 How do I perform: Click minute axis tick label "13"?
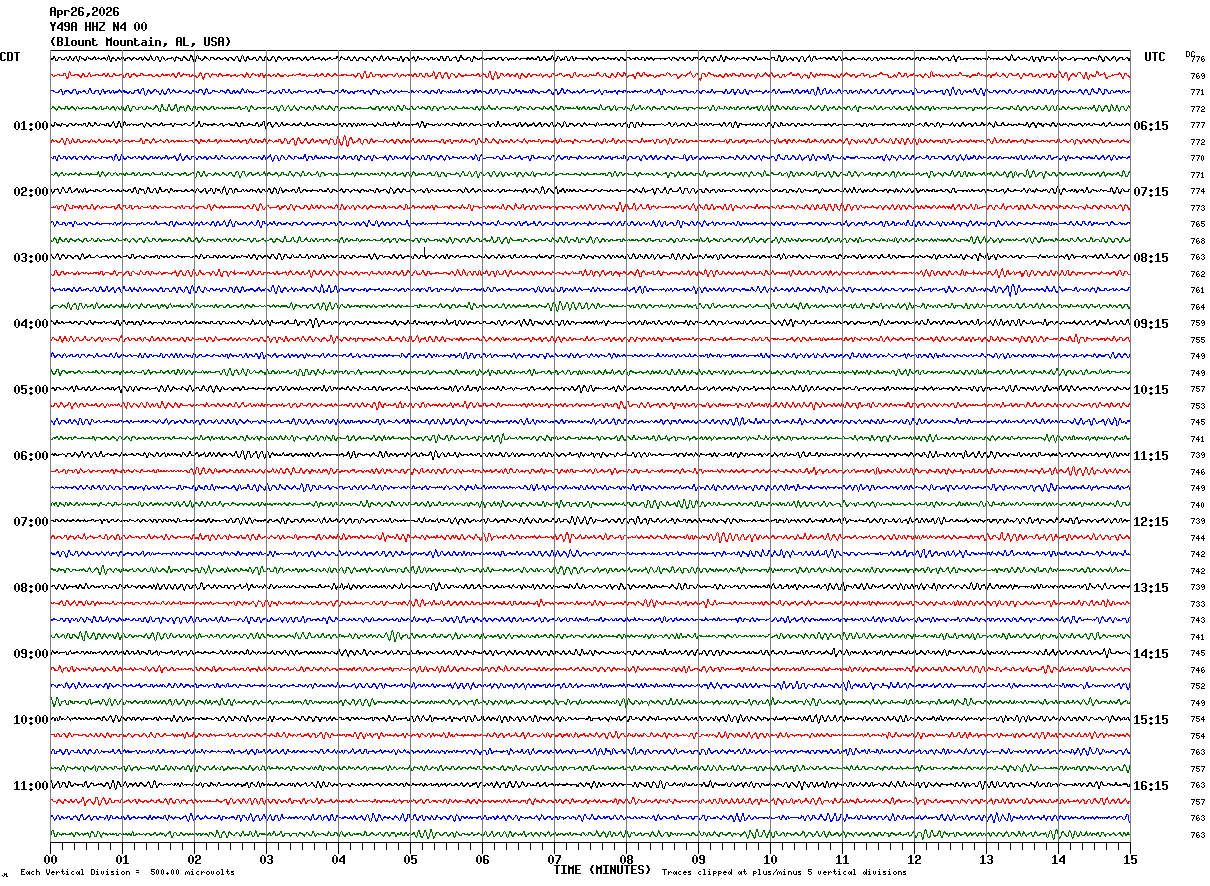[986, 859]
